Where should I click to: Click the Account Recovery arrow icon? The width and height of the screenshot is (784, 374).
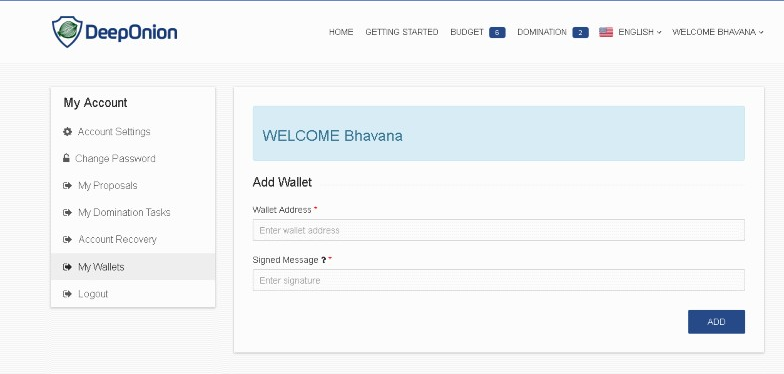[x=68, y=240]
